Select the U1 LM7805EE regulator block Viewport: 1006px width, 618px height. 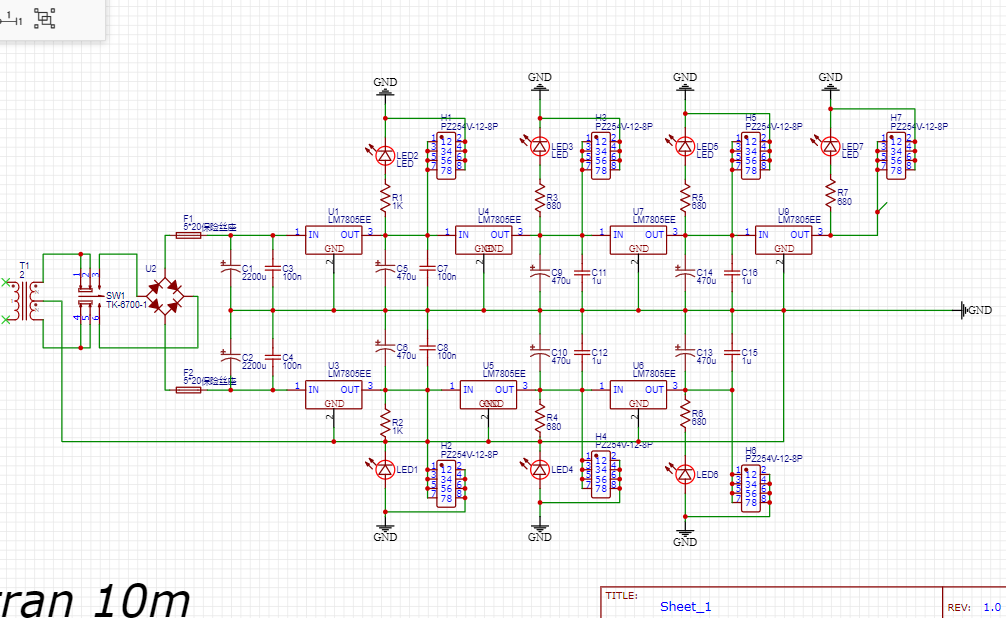point(334,240)
